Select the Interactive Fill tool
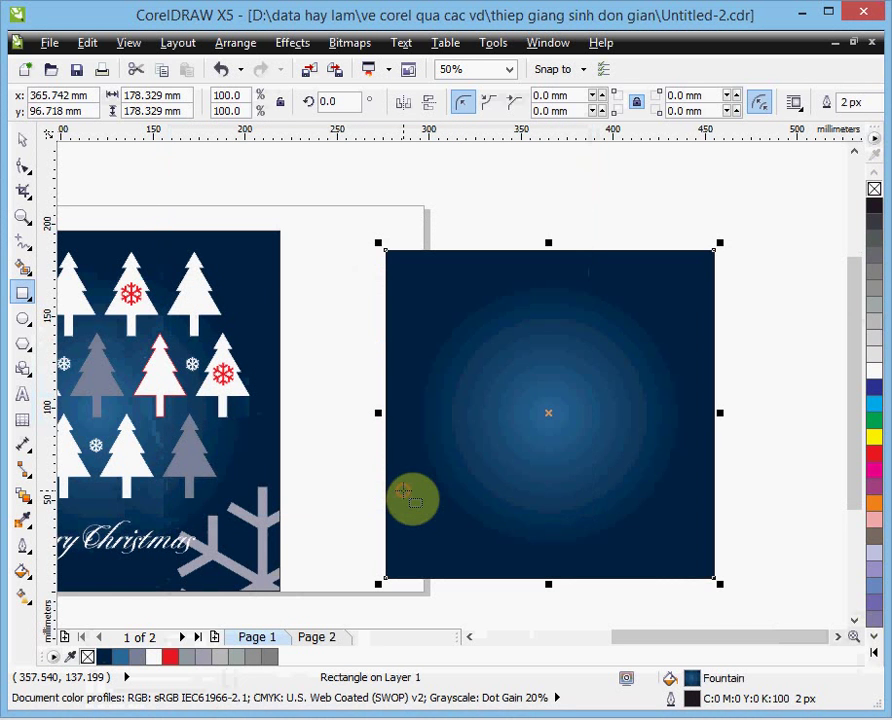Image resolution: width=892 pixels, height=720 pixels. click(22, 597)
